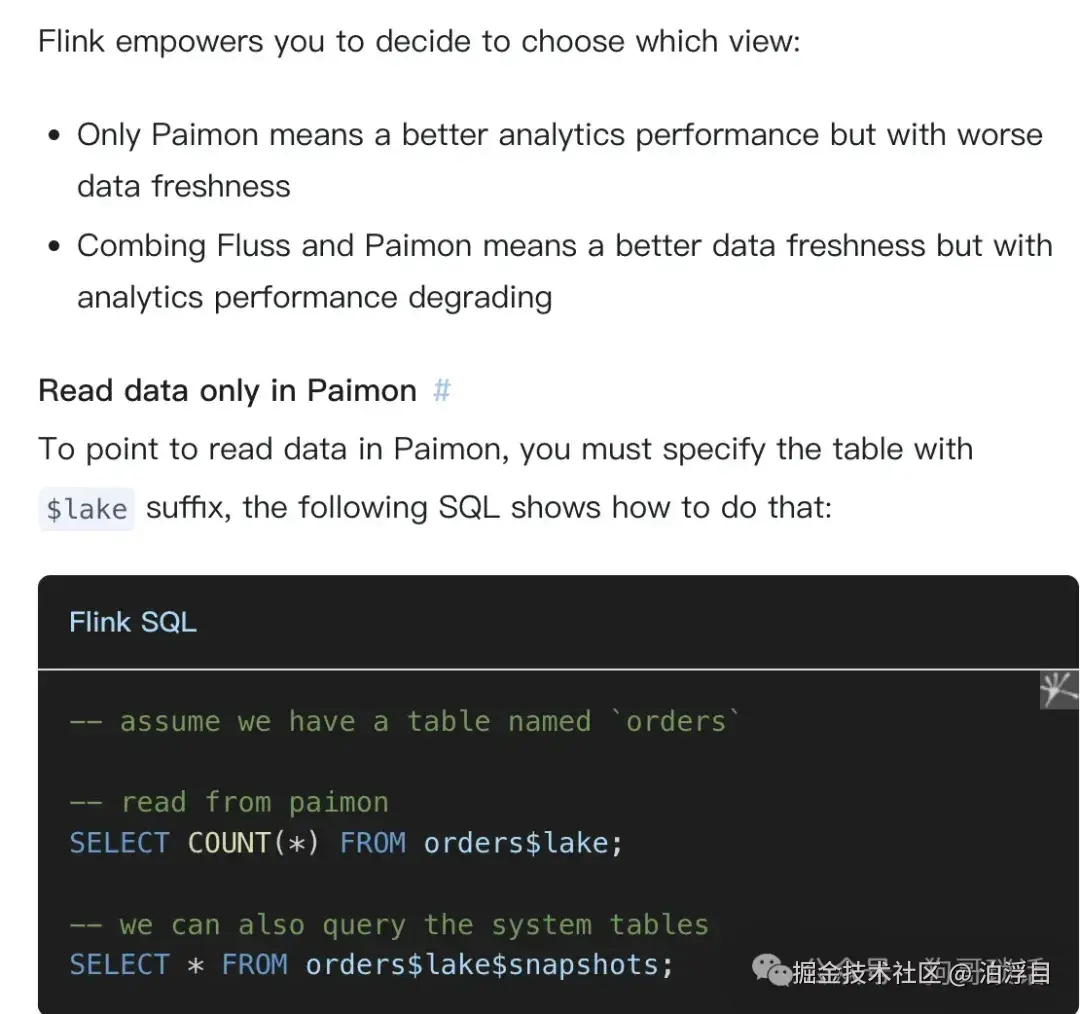This screenshot has width=1080, height=1014.
Task: Click the inline $lake code snippet
Action: coord(86,509)
